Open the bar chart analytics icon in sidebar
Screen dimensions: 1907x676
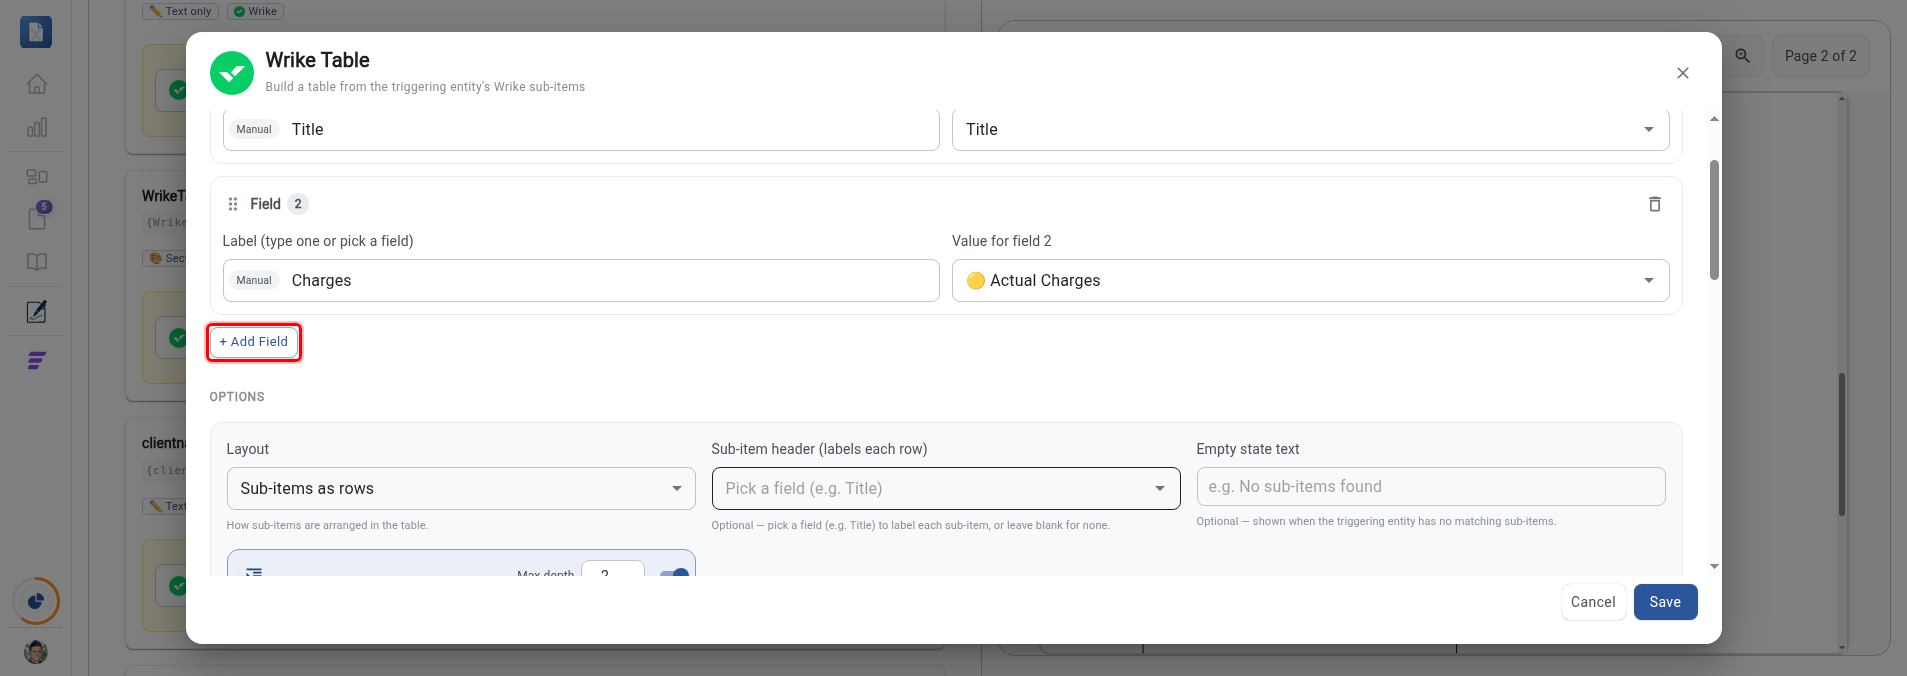tap(37, 127)
